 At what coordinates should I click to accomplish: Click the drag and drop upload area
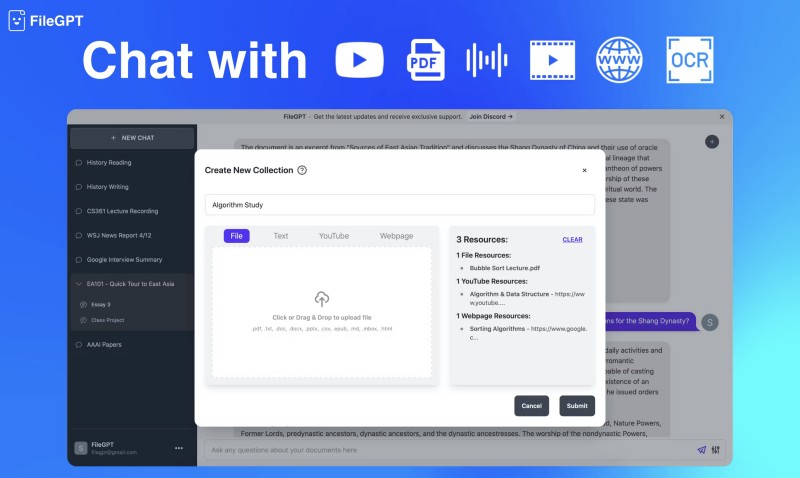click(x=321, y=312)
